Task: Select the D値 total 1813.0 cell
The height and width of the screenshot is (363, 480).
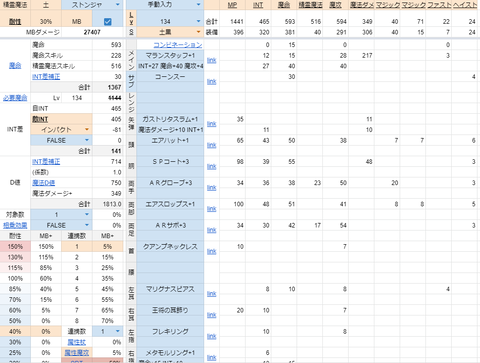Action: point(108,204)
